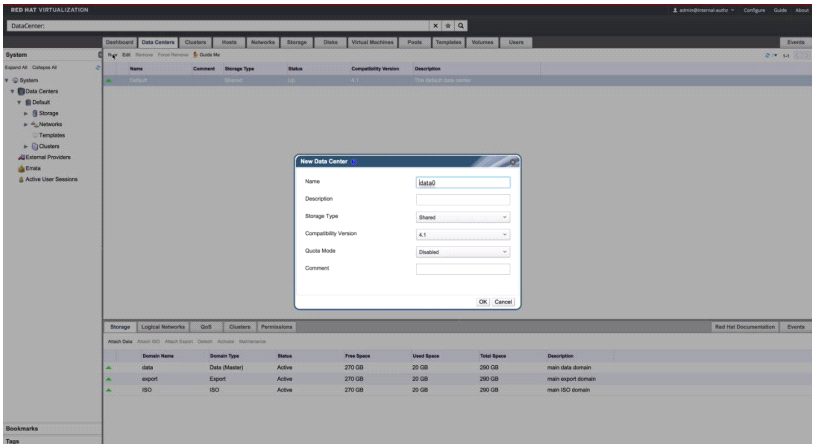Open the Quota Mode dropdown

click(x=463, y=252)
